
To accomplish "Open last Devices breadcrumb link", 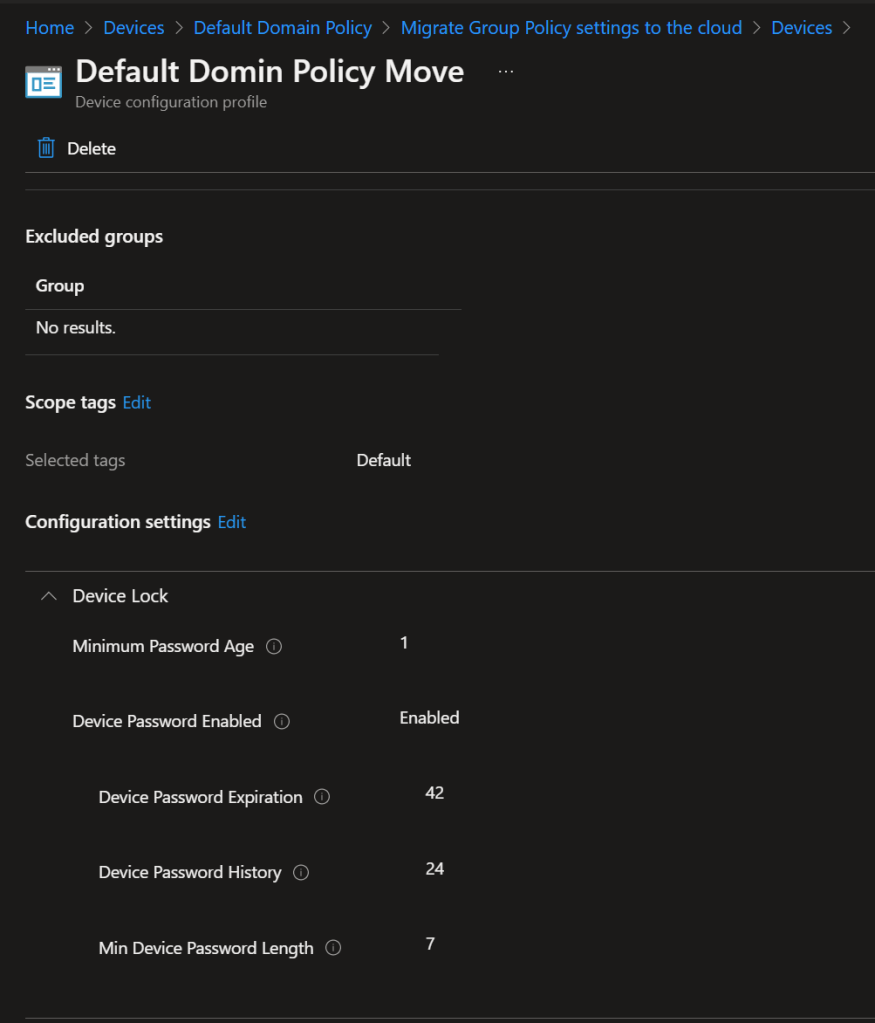I will click(x=801, y=28).
